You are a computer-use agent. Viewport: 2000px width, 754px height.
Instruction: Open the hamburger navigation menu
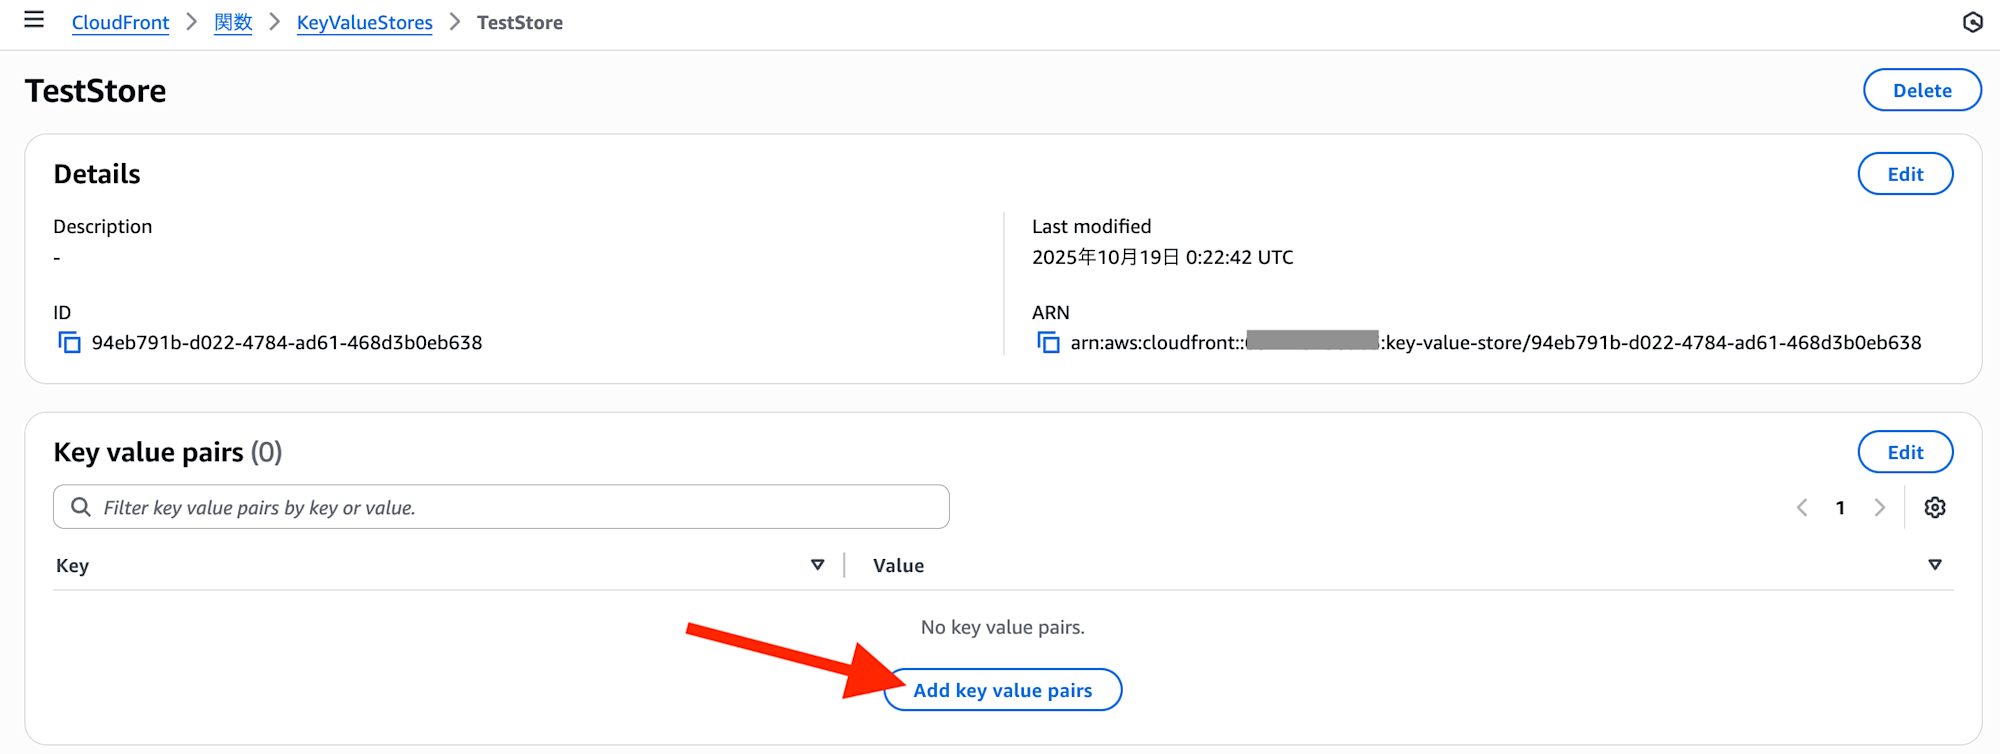(34, 20)
